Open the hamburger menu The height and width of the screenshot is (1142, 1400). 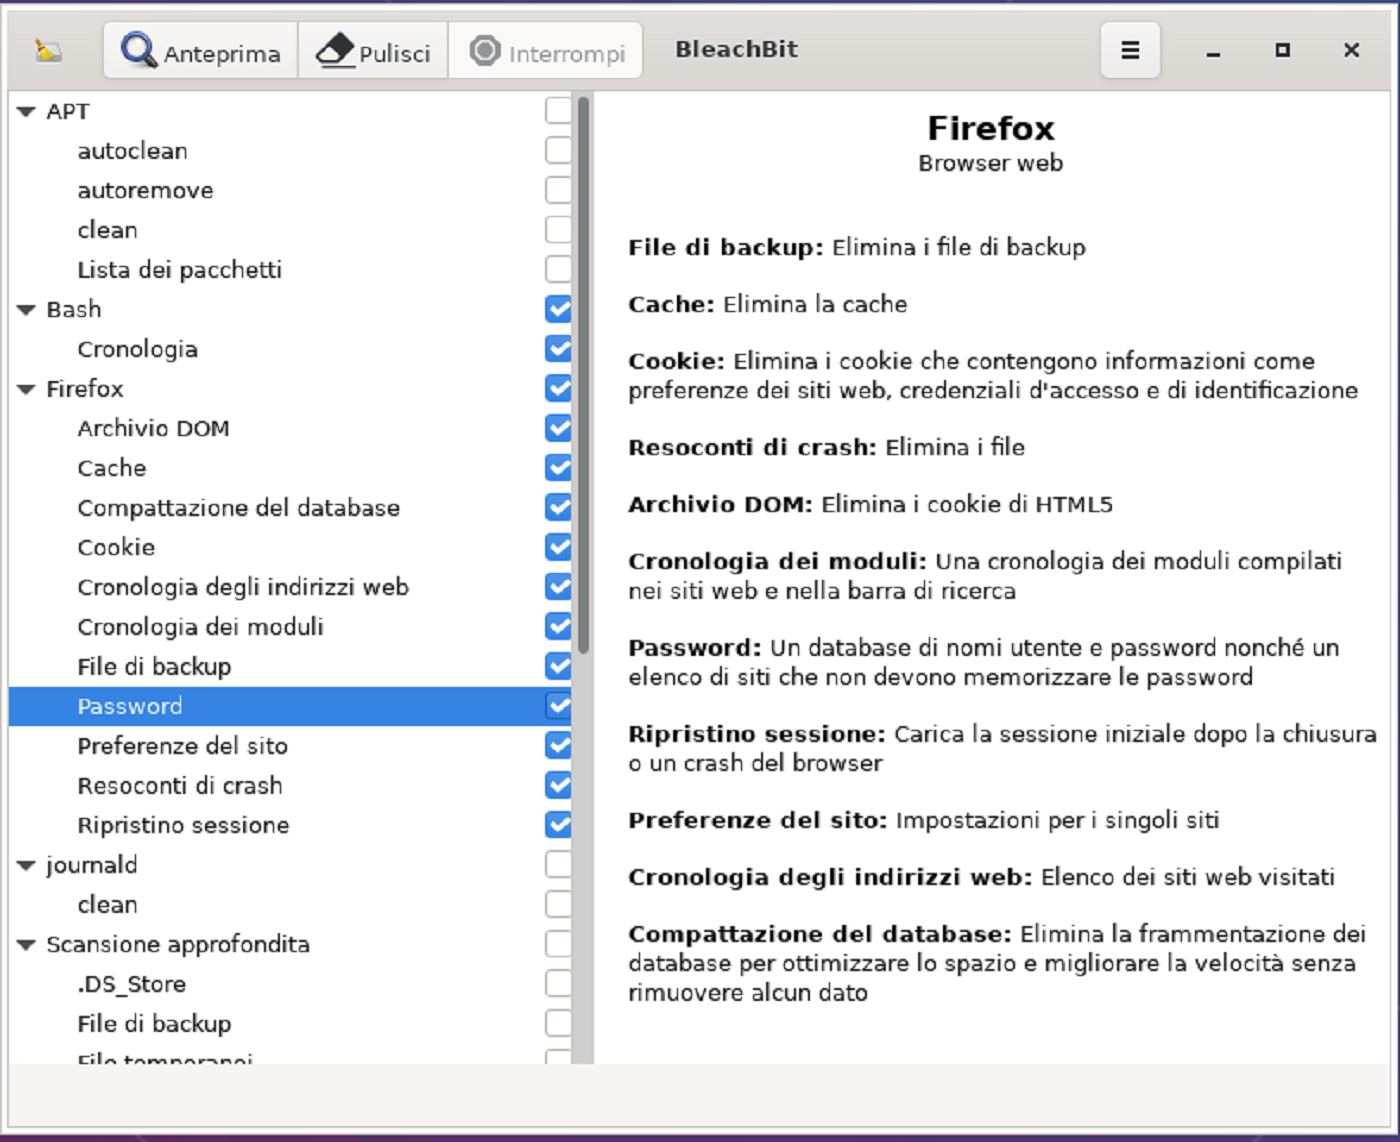(1130, 50)
